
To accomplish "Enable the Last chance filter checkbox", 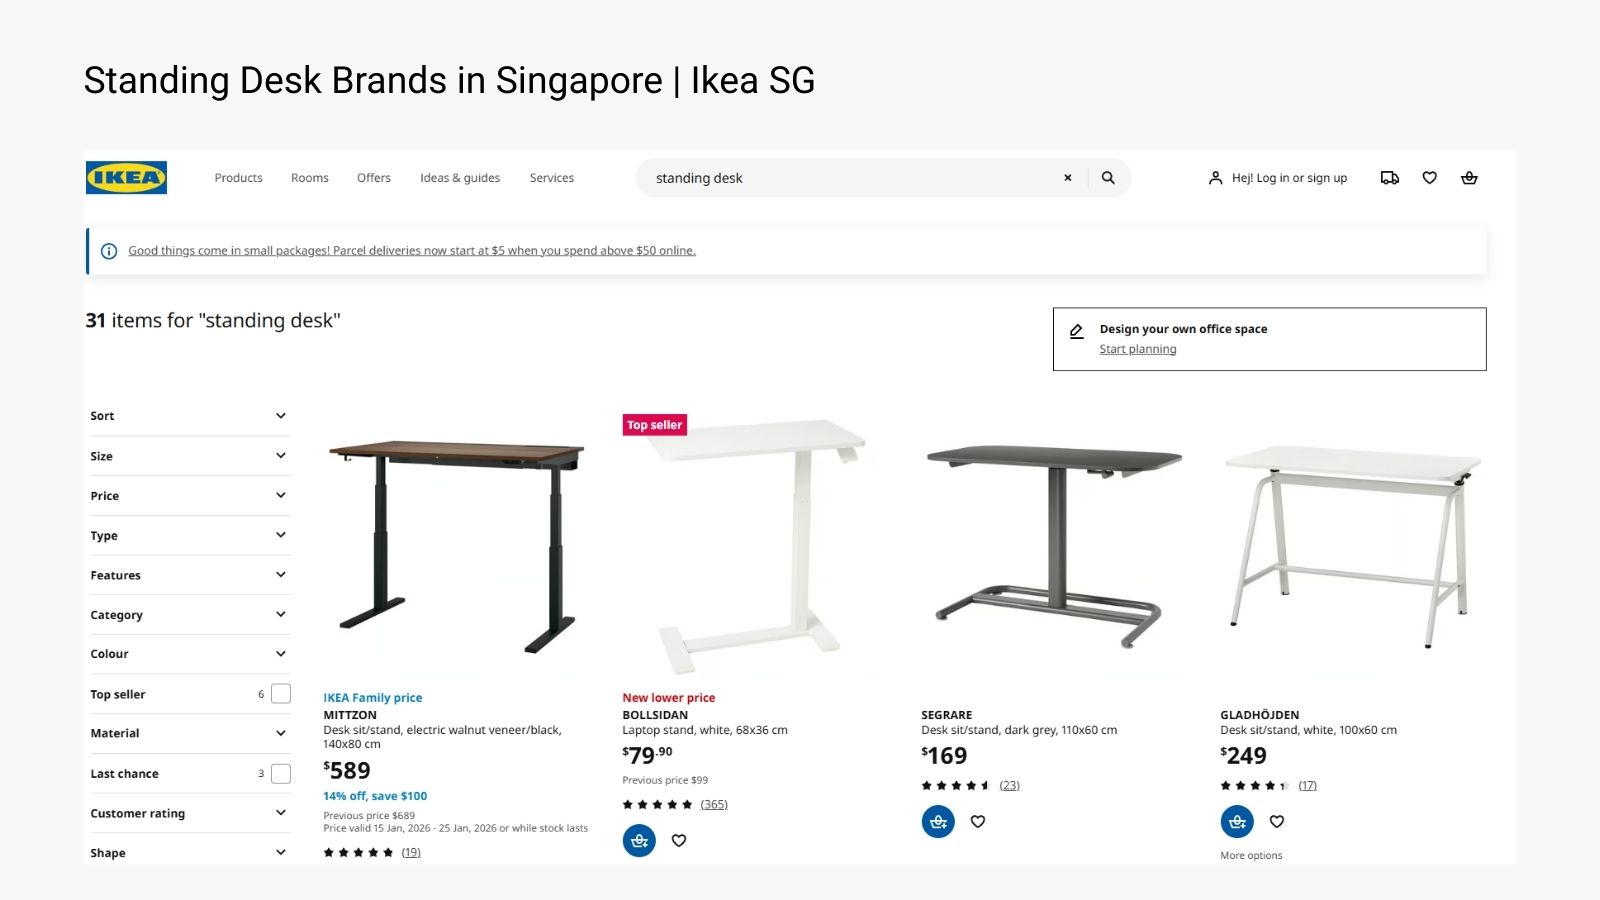I will pos(280,772).
